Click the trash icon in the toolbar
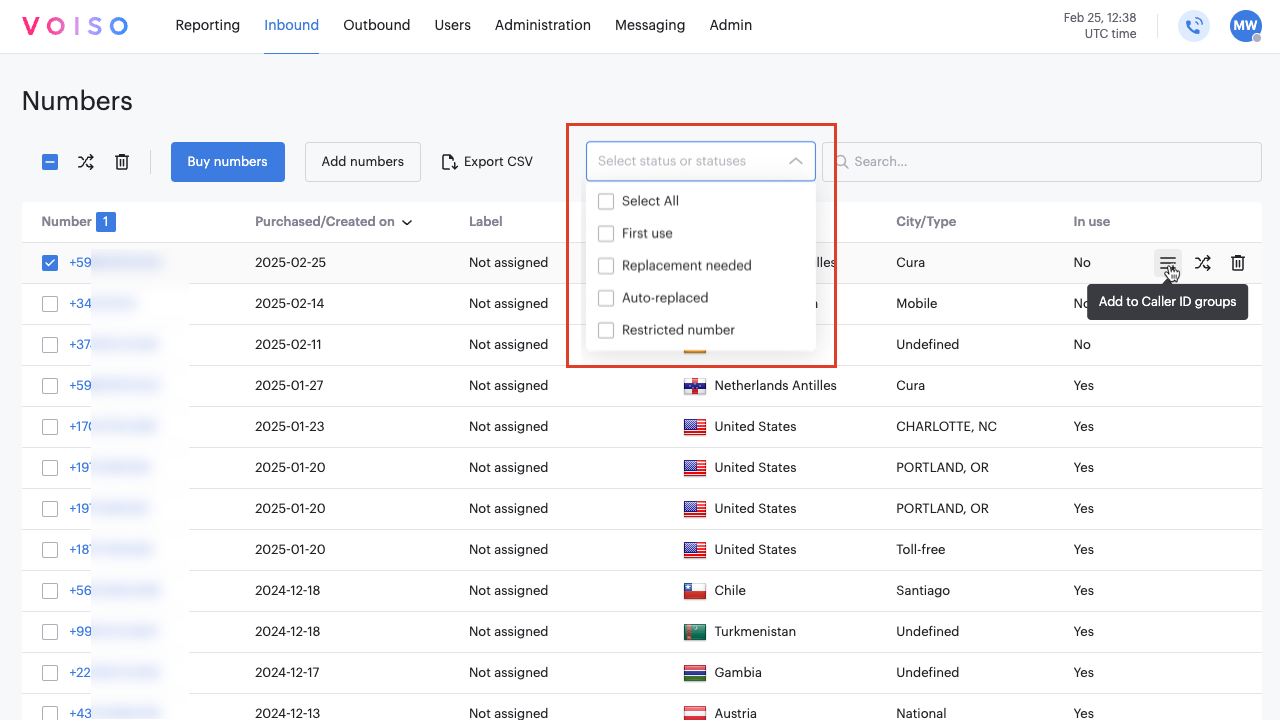 tap(121, 161)
